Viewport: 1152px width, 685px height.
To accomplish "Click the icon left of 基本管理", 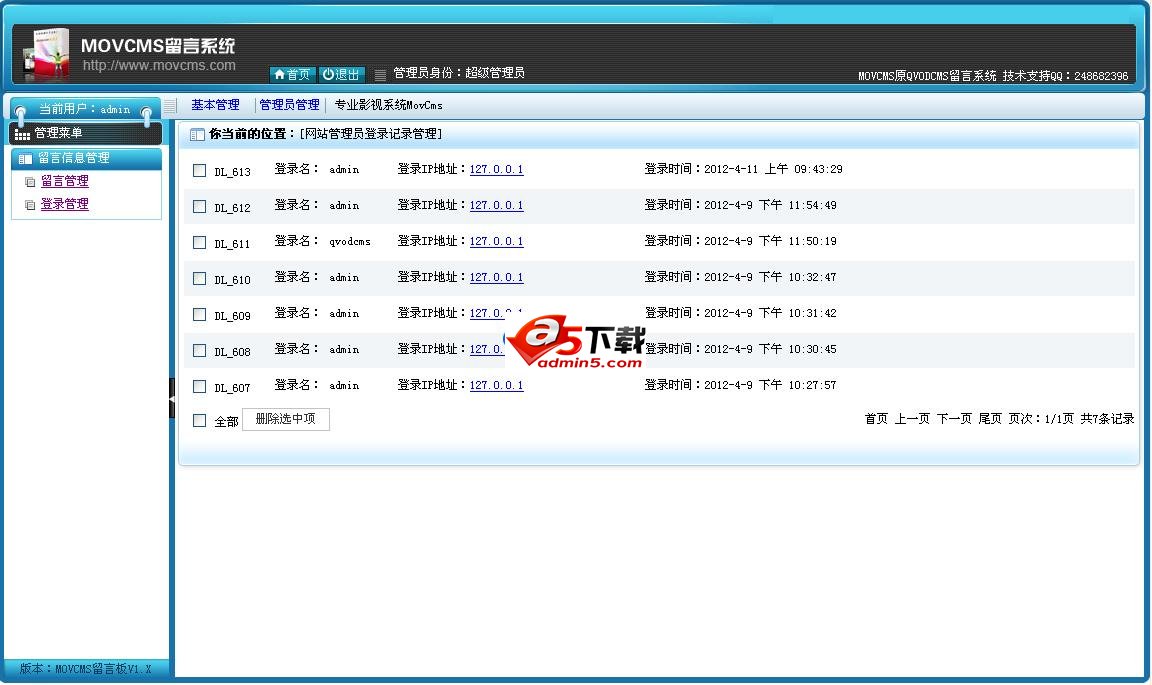I will pyautogui.click(x=170, y=106).
